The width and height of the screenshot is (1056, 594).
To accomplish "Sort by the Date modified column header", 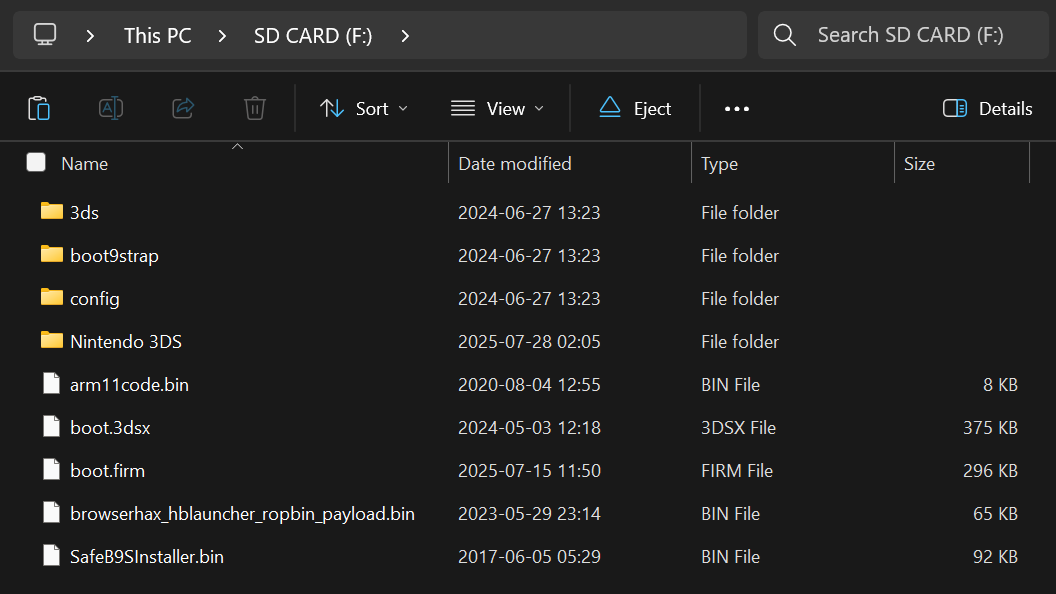I will tap(515, 164).
